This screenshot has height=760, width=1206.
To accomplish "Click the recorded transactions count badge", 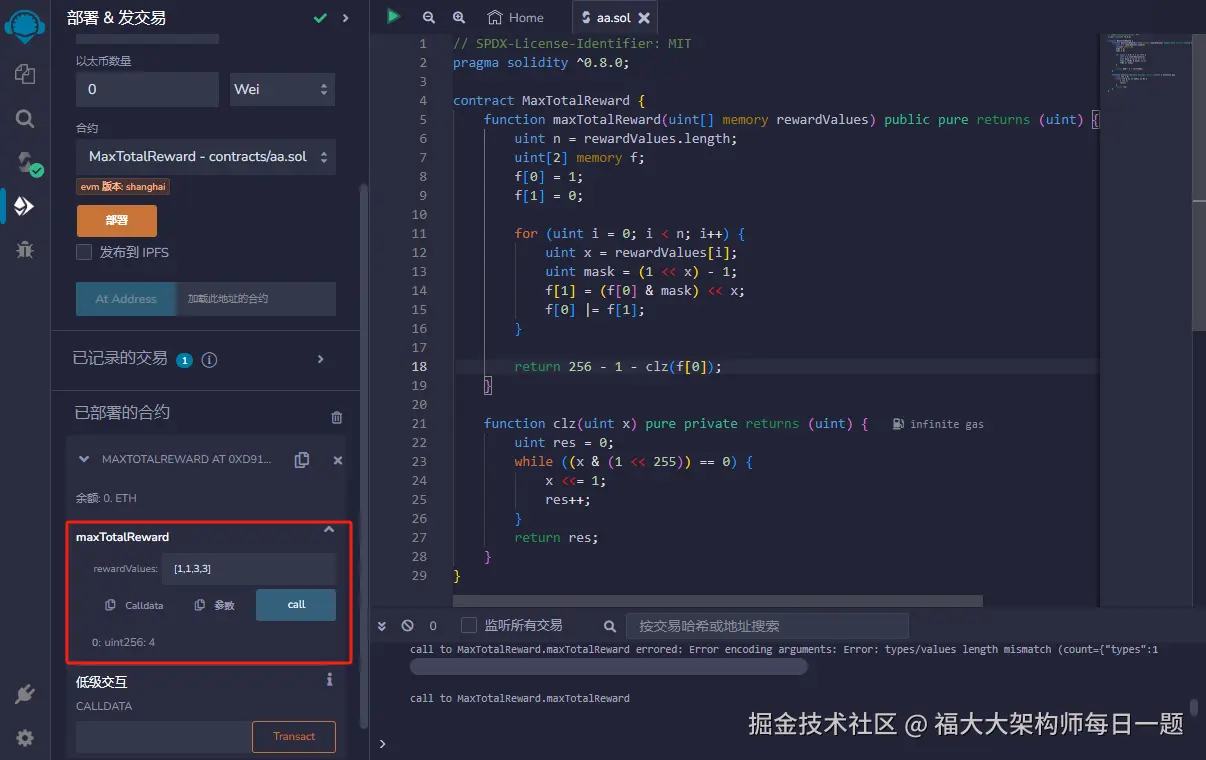I will (184, 360).
